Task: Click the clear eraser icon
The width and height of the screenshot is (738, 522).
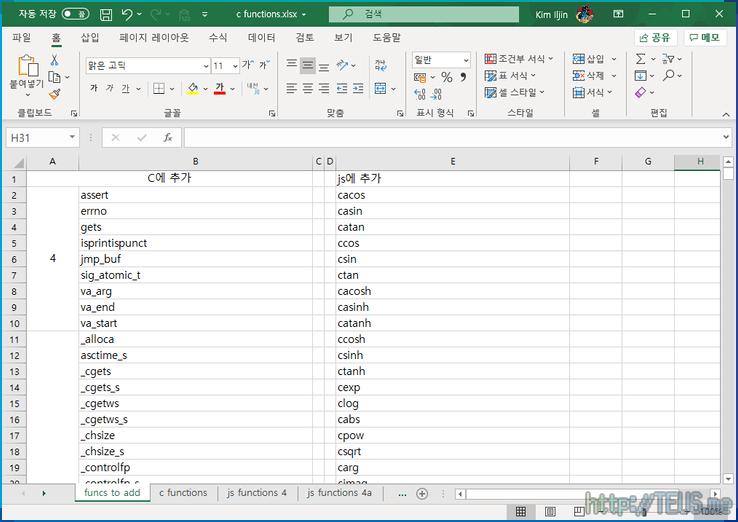Action: pos(641,92)
